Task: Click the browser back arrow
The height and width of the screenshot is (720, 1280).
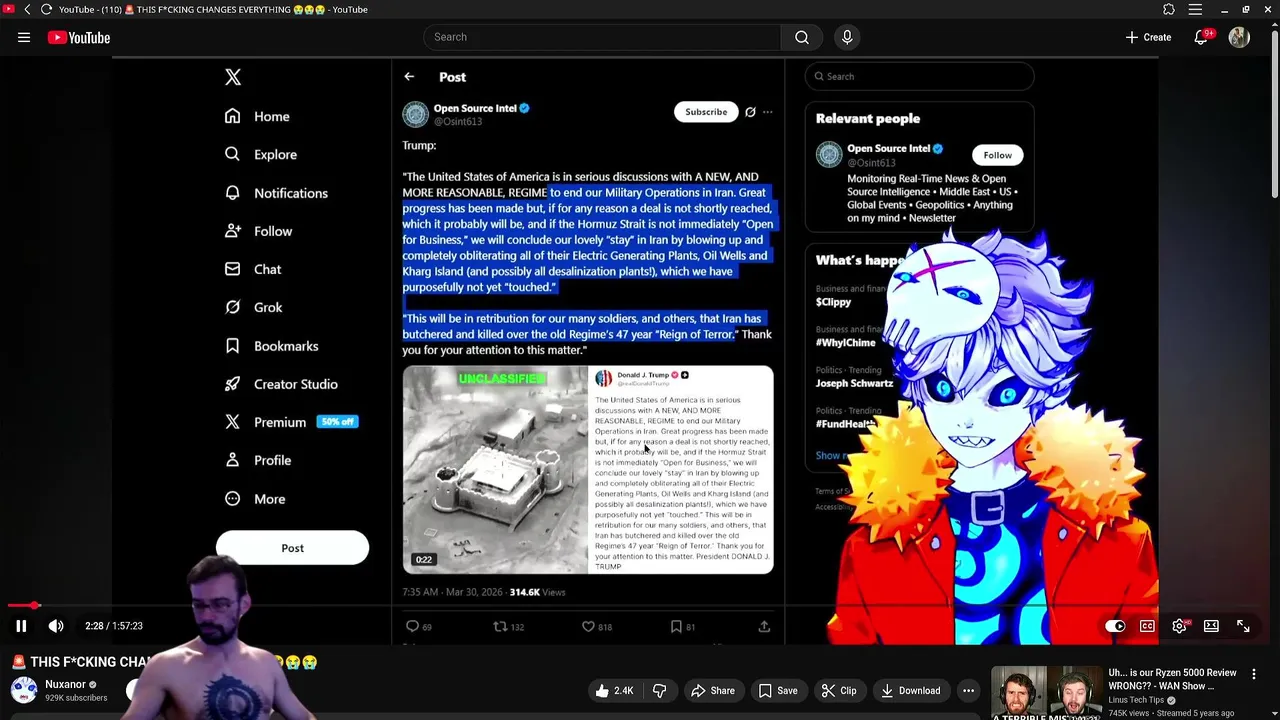Action: pyautogui.click(x=27, y=9)
